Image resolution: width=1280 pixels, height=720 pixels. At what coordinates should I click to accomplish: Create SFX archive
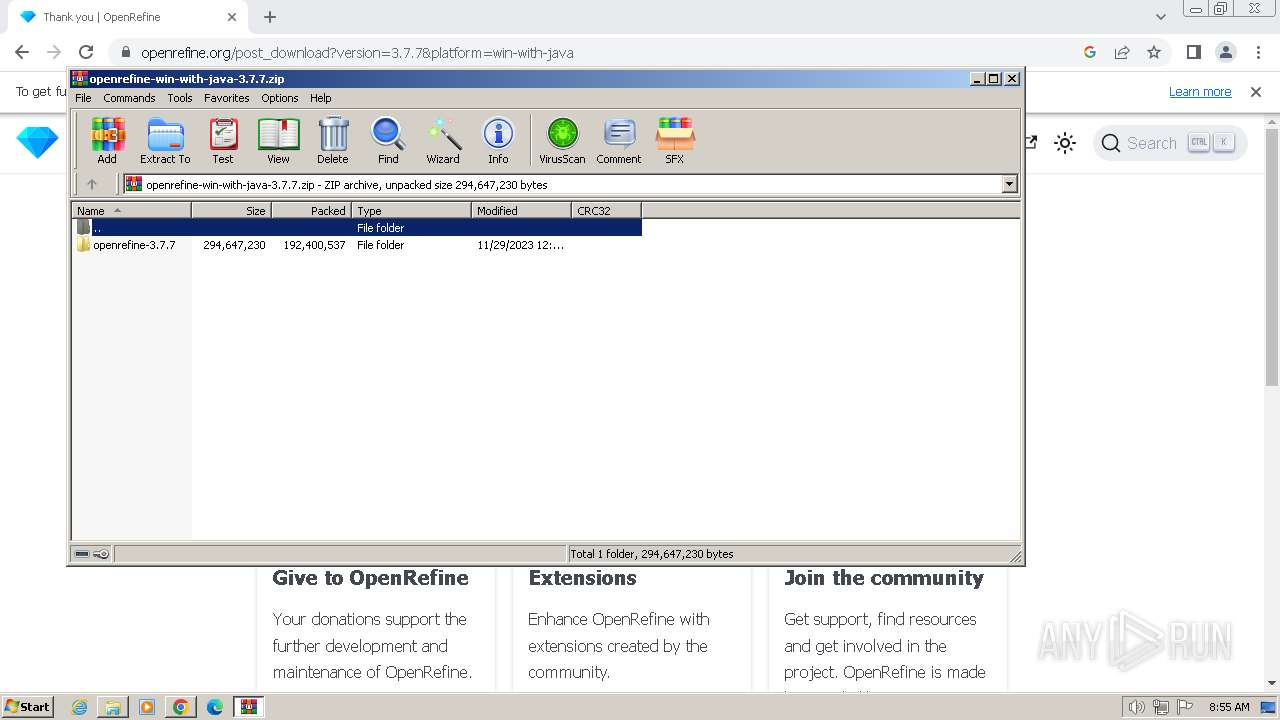coord(675,140)
